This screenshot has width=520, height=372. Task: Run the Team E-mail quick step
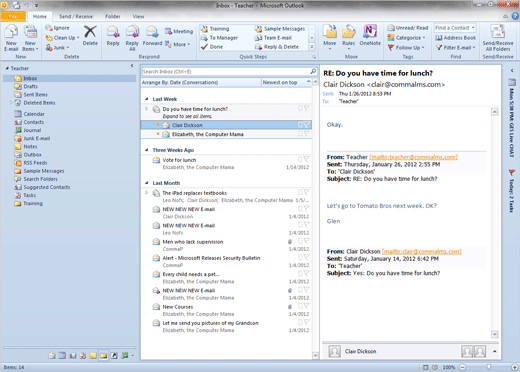[273, 38]
